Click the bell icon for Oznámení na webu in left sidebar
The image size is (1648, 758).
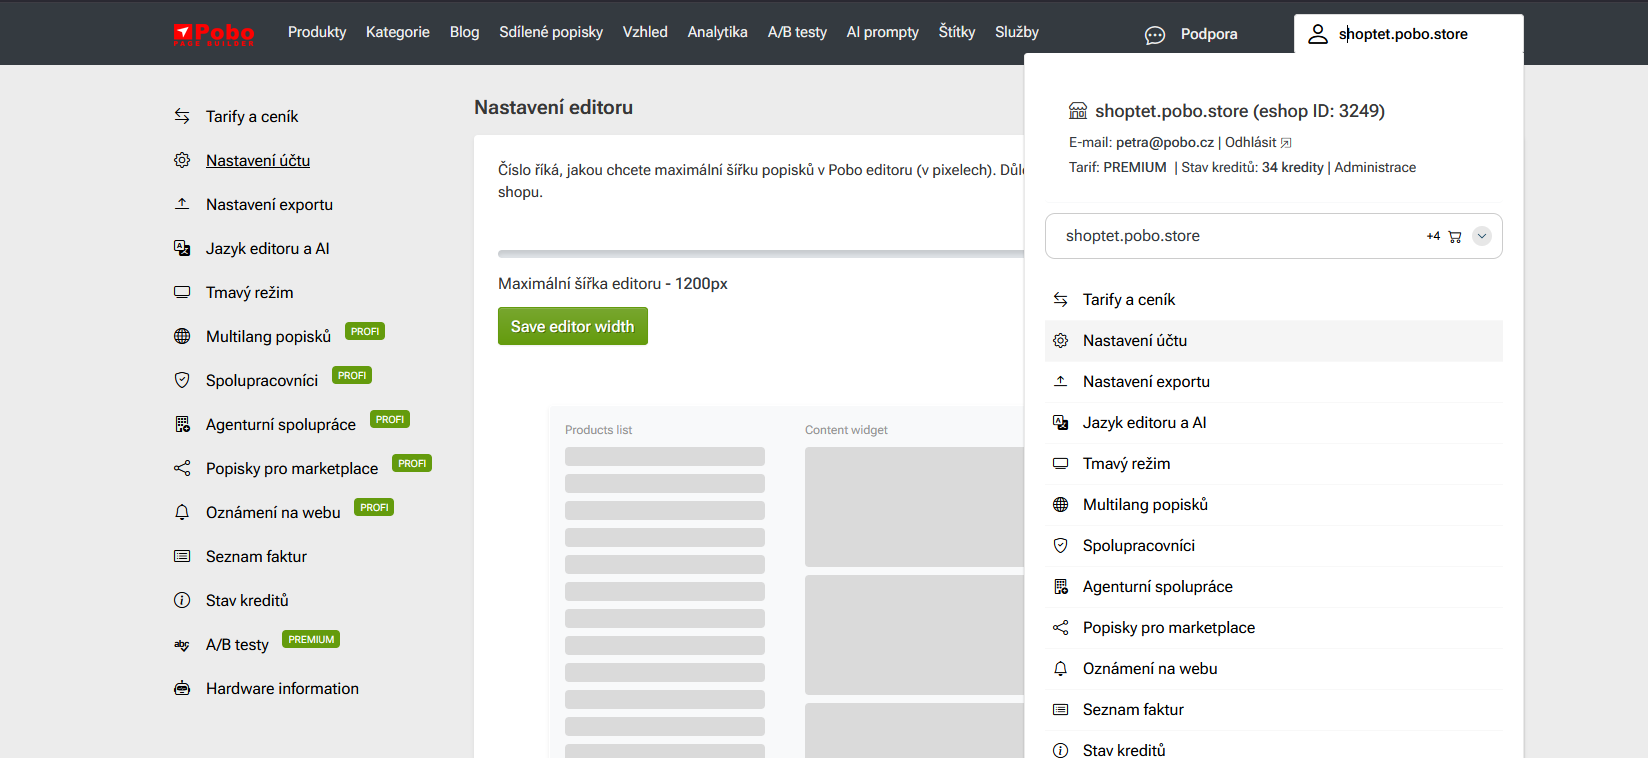click(182, 513)
